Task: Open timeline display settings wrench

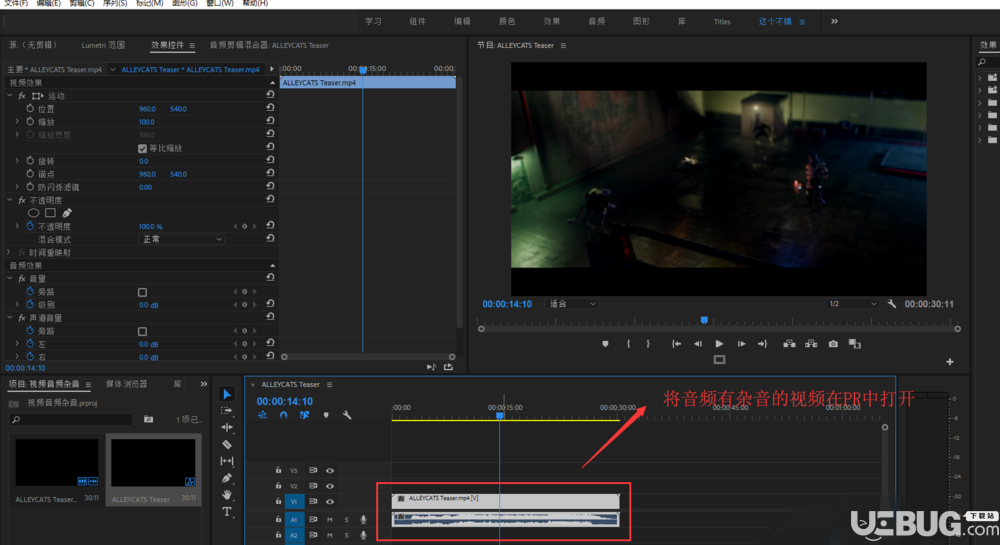Action: point(347,415)
